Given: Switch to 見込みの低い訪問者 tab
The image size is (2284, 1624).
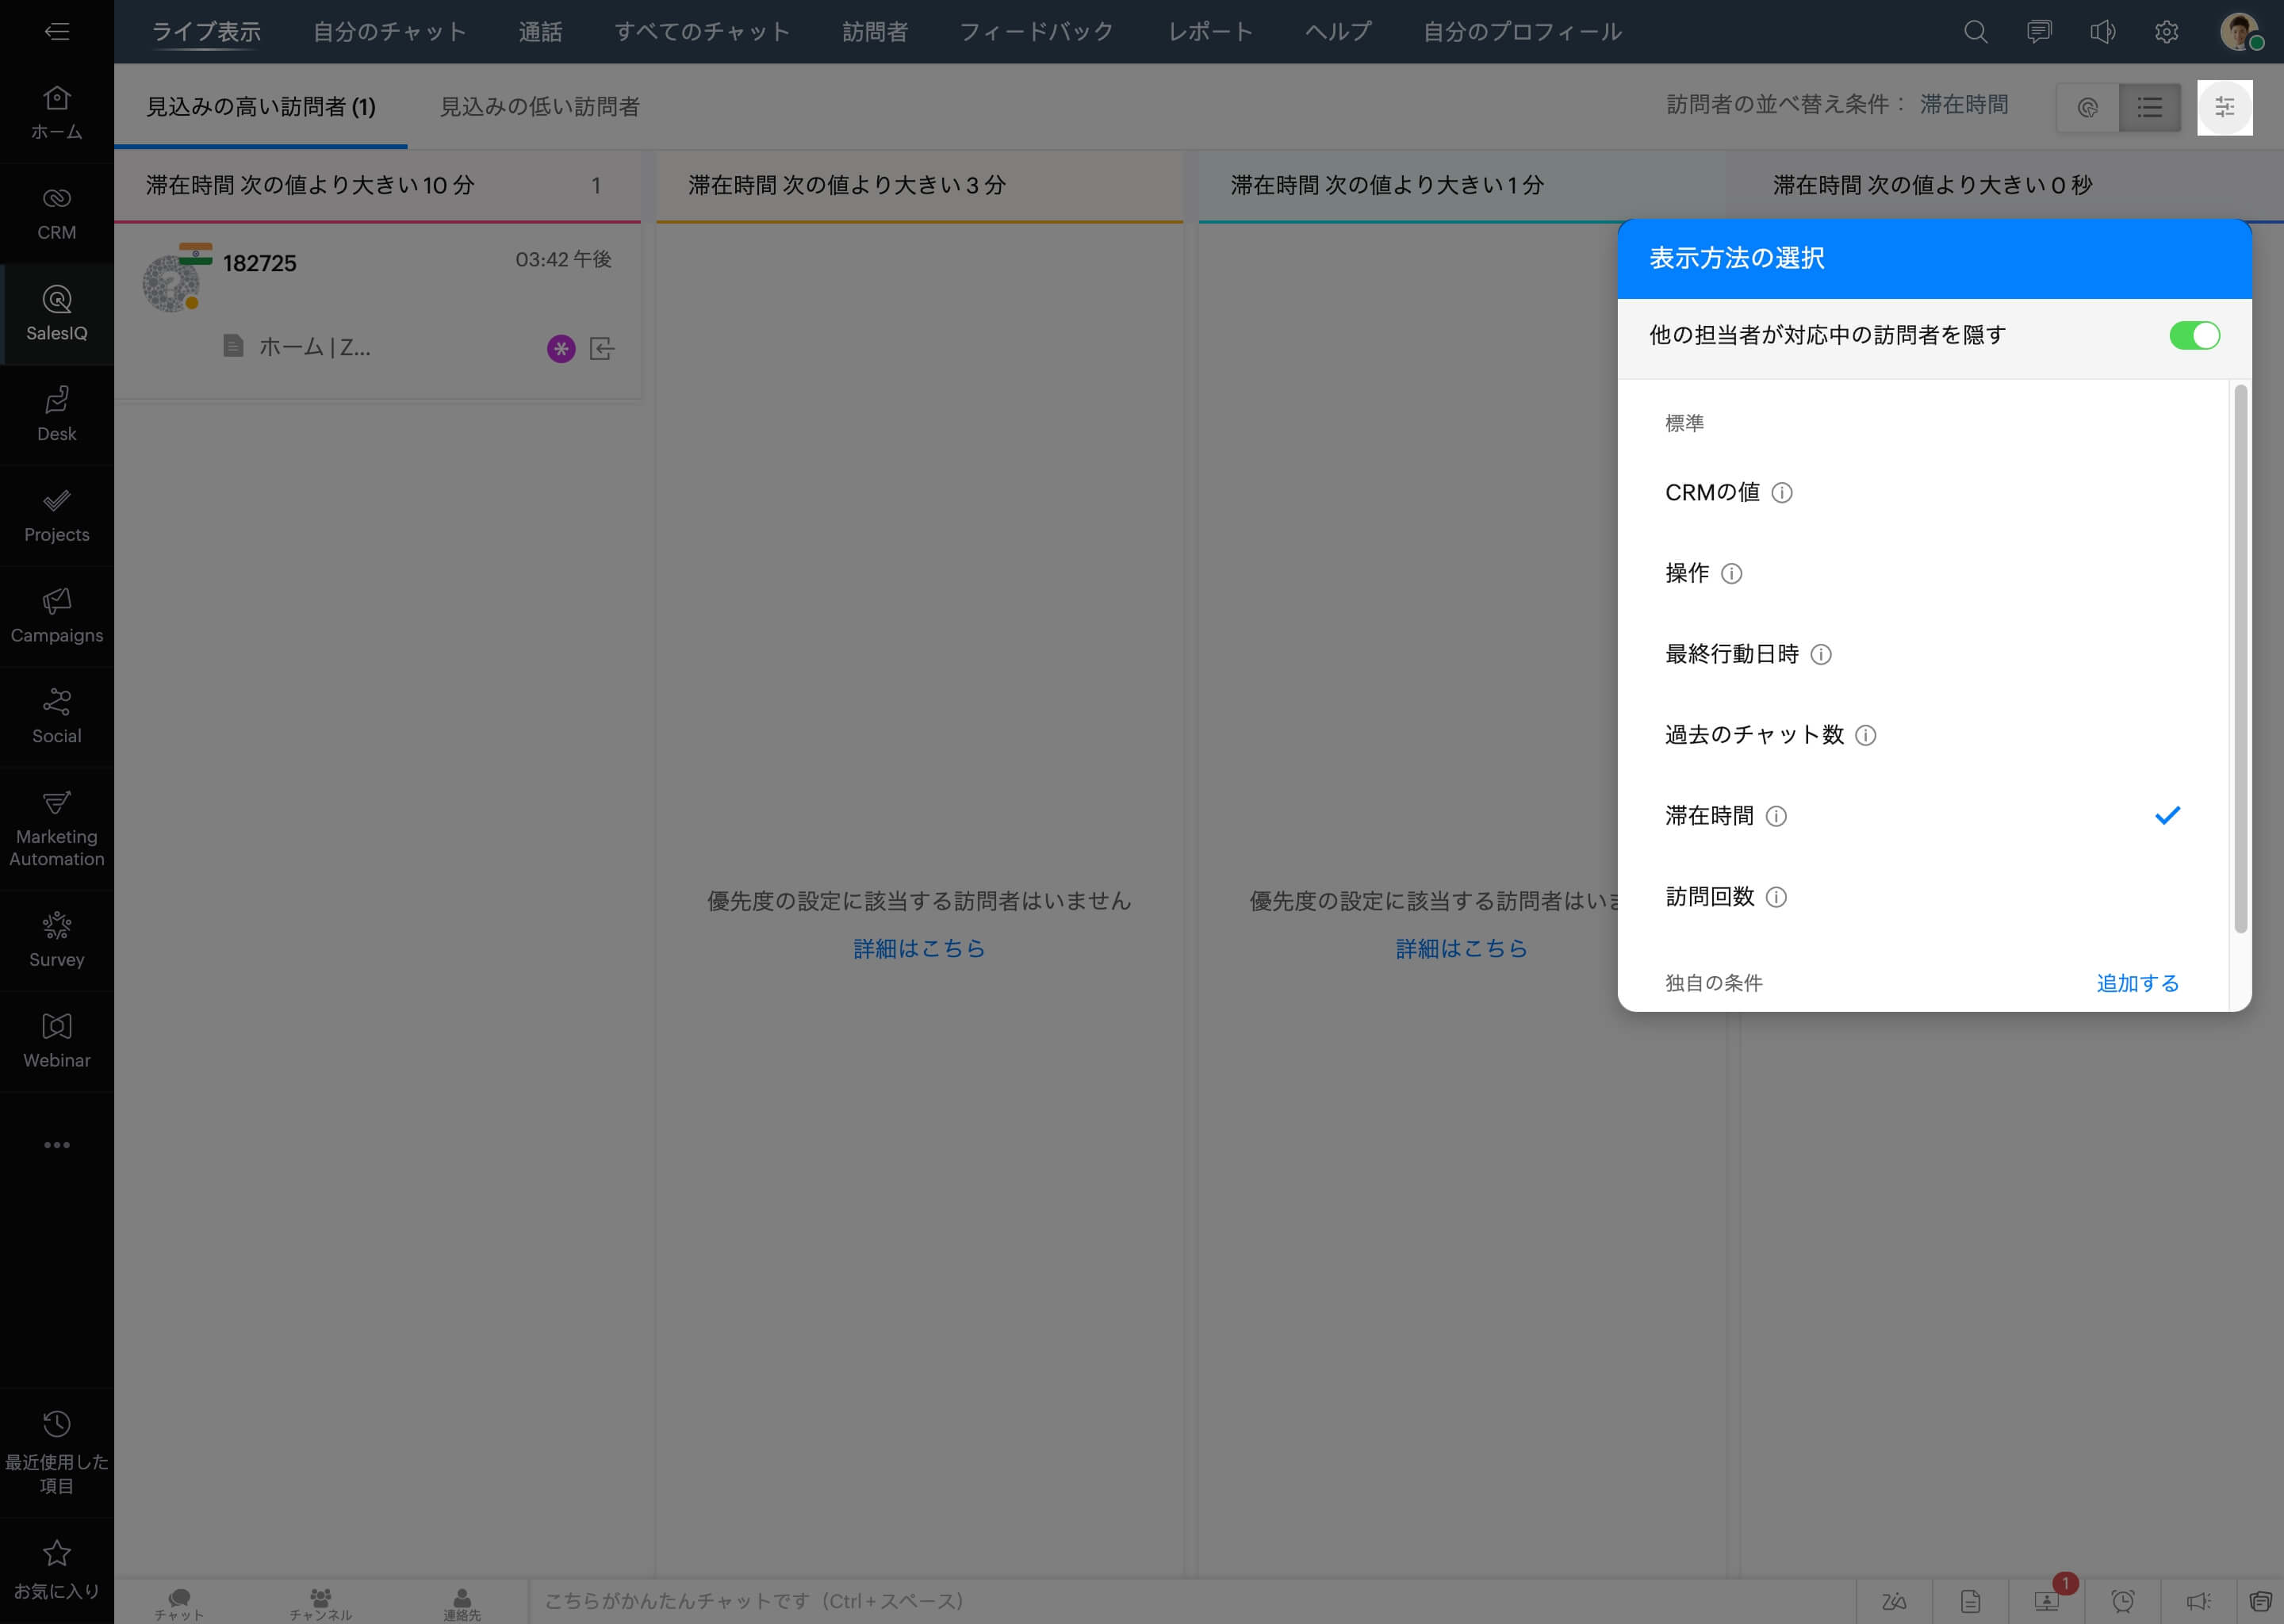Looking at the screenshot, I should click(x=539, y=105).
